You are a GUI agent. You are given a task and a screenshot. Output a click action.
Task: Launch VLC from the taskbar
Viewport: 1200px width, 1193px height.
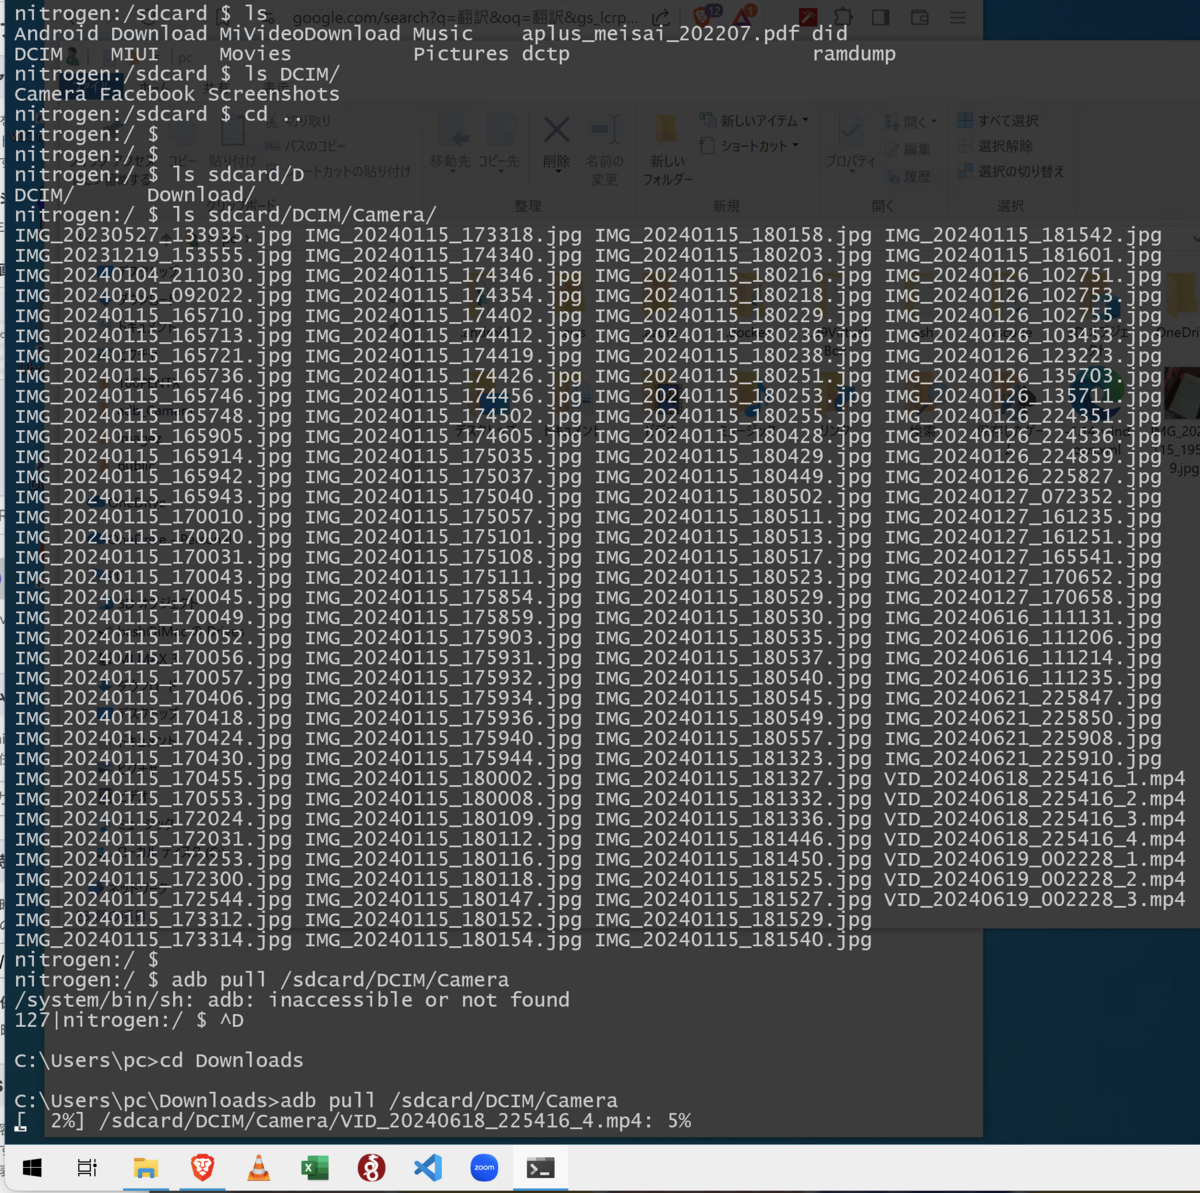pyautogui.click(x=259, y=1167)
